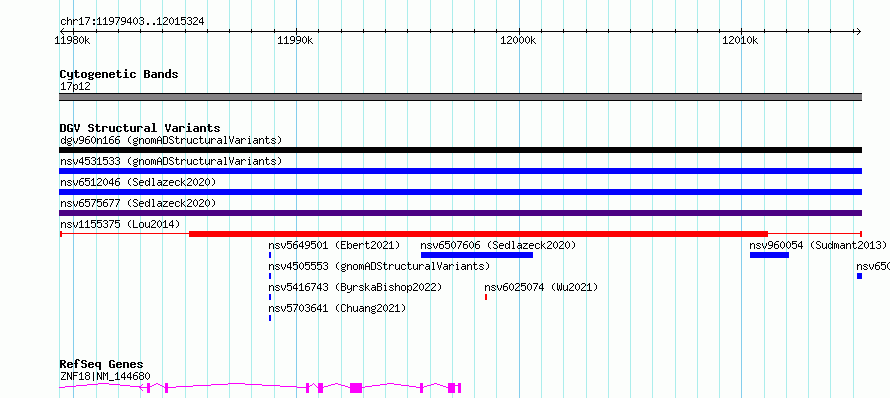The height and width of the screenshot is (398, 890).
Task: Select the blue nsv6507606 variant bar
Action: click(477, 255)
